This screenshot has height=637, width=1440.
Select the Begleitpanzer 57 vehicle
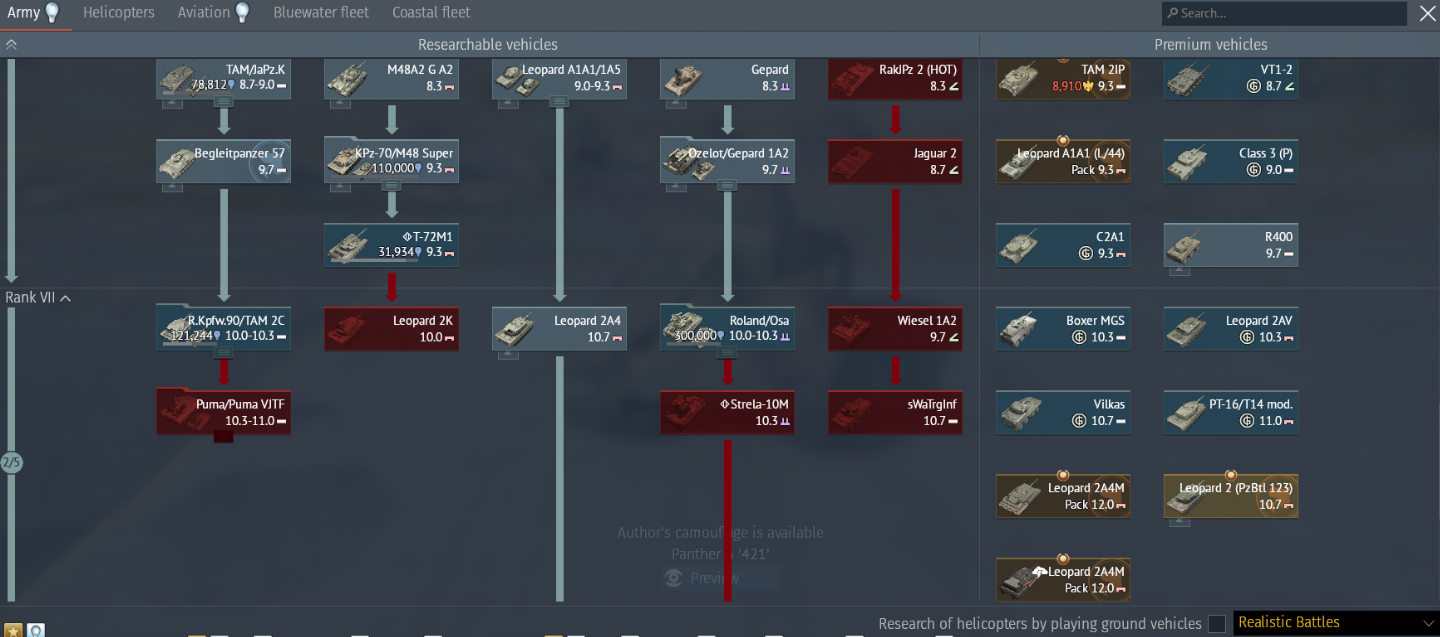224,161
